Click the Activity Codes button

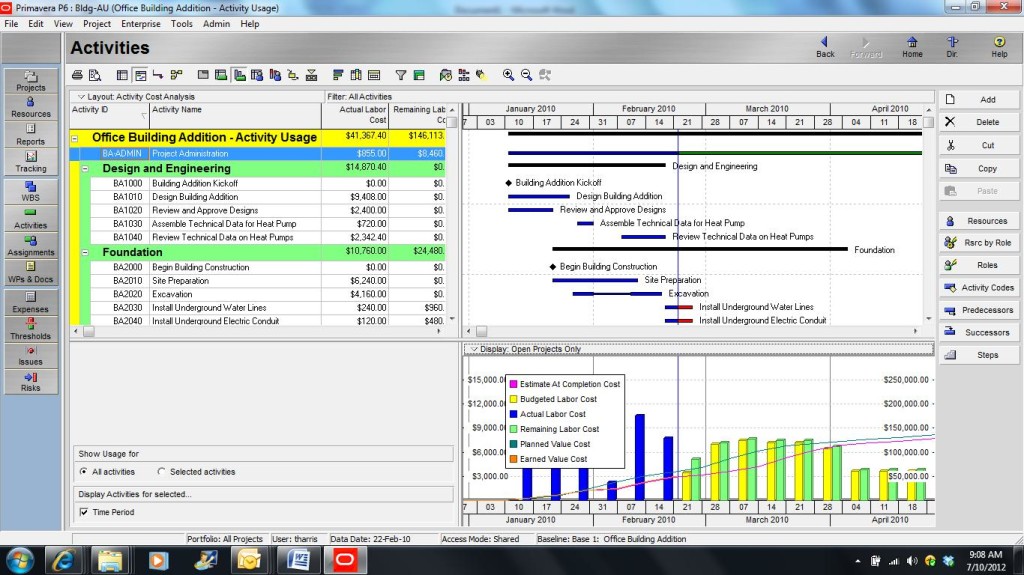978,288
